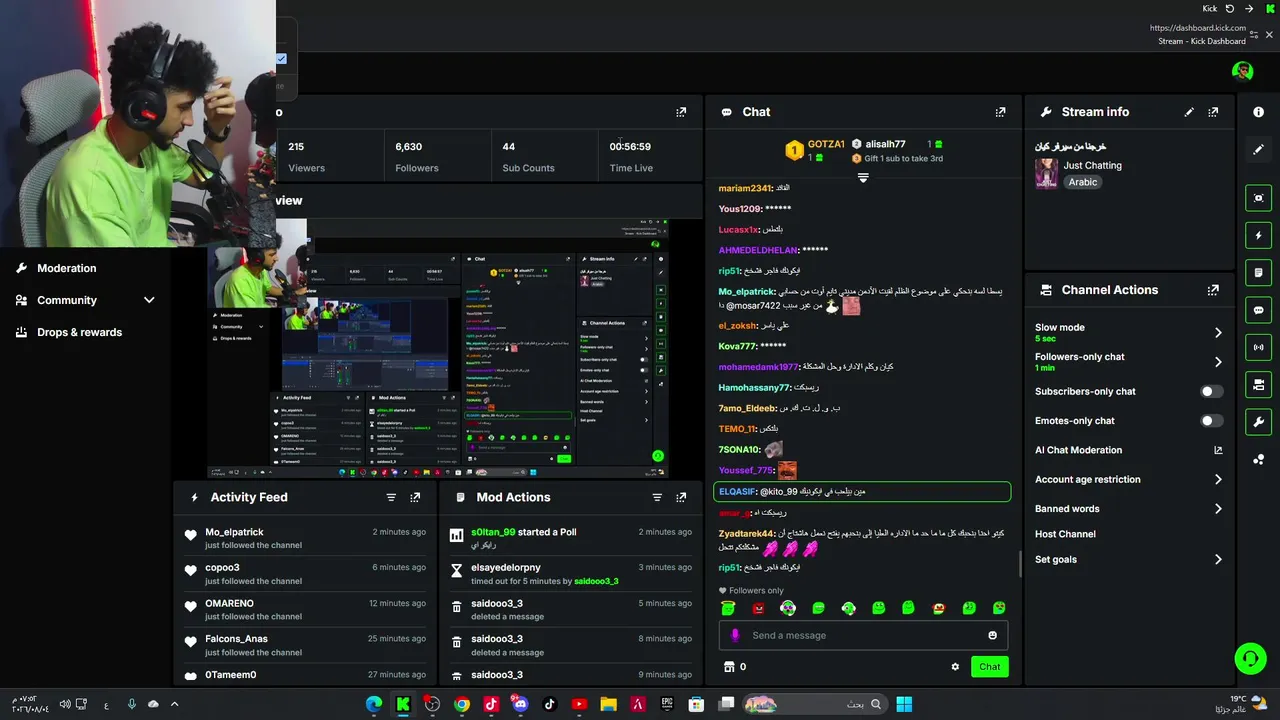Open Drops & rewards in sidebar
This screenshot has height=720, width=1280.
(x=79, y=332)
